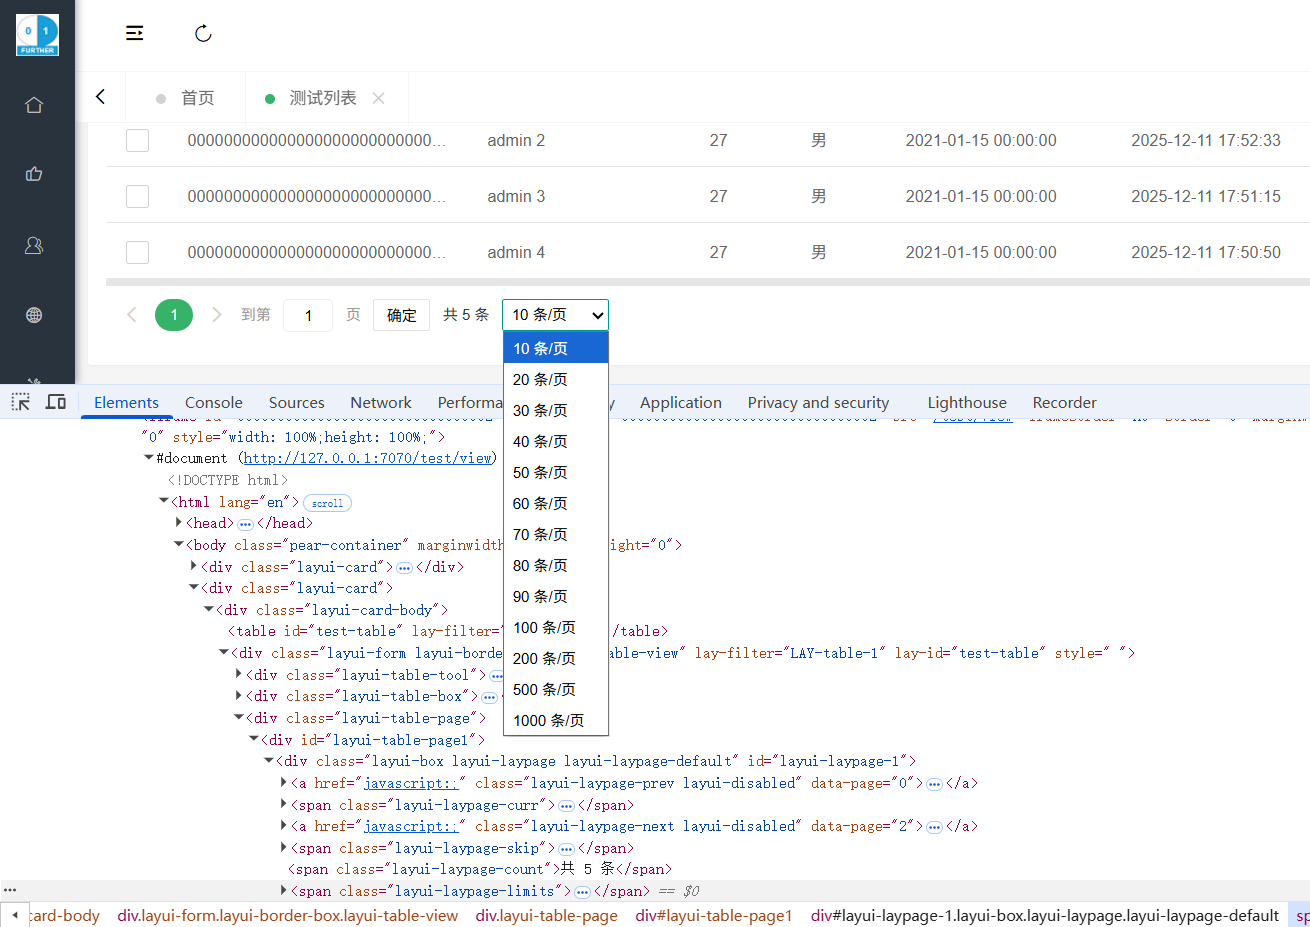The height and width of the screenshot is (927, 1310).
Task: Refresh the page with the reload icon
Action: pyautogui.click(x=203, y=34)
